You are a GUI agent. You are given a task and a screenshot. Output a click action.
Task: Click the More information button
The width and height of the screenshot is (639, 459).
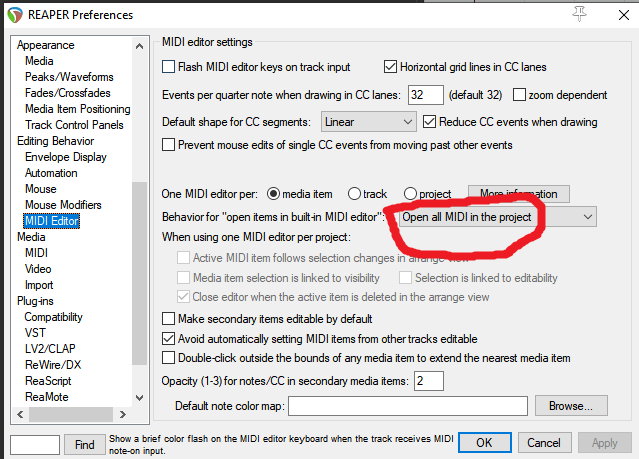[x=519, y=194]
